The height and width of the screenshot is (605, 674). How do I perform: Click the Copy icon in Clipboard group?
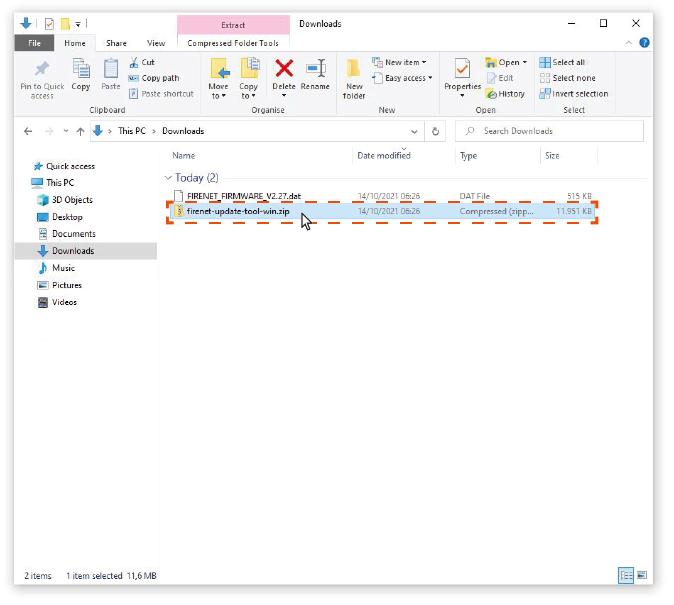tap(81, 69)
